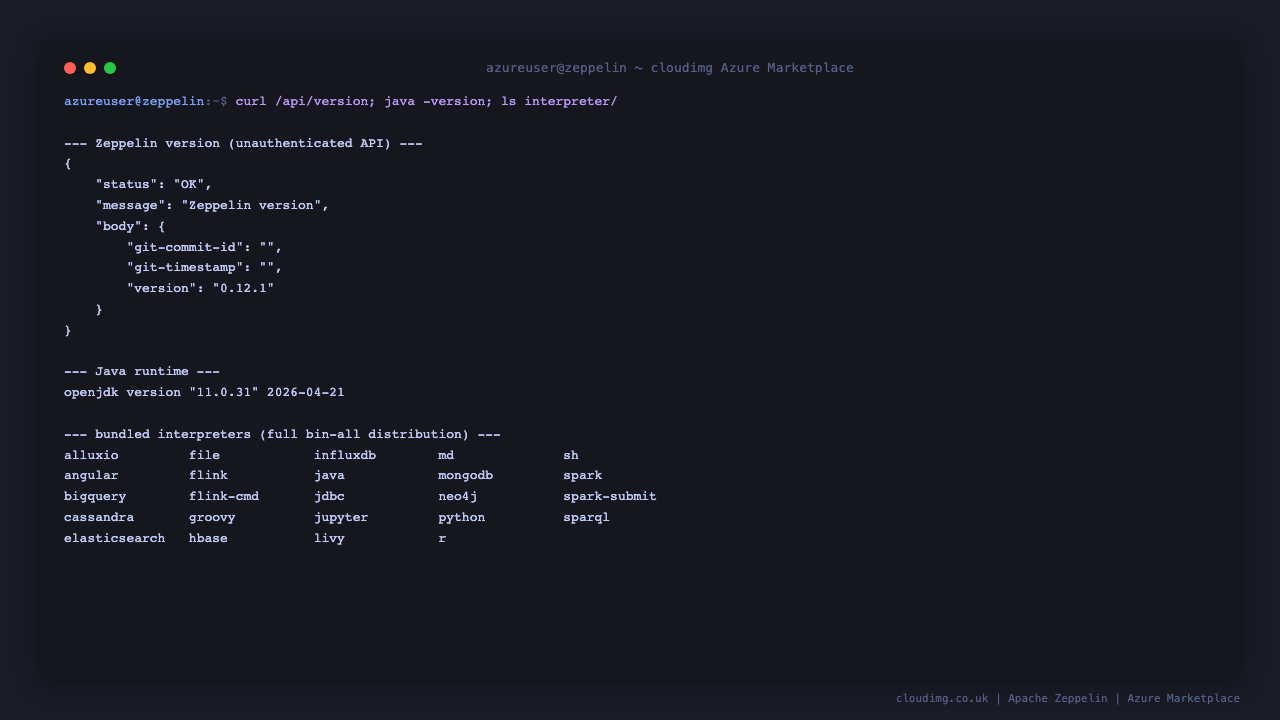Click the '"status": "OK"' line
Viewport: 1280px width, 720px height.
154,184
